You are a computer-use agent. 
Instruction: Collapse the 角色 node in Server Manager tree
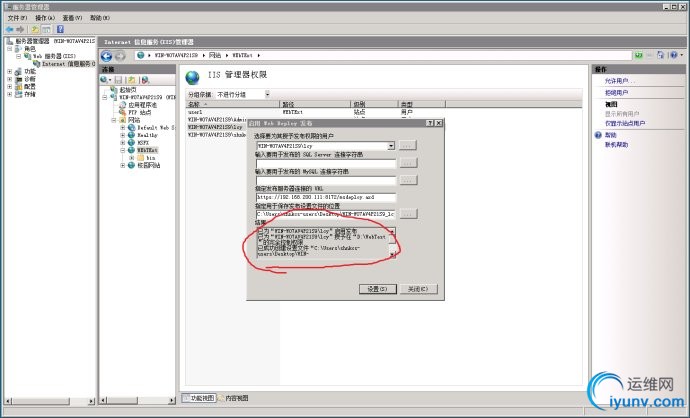(x=10, y=48)
